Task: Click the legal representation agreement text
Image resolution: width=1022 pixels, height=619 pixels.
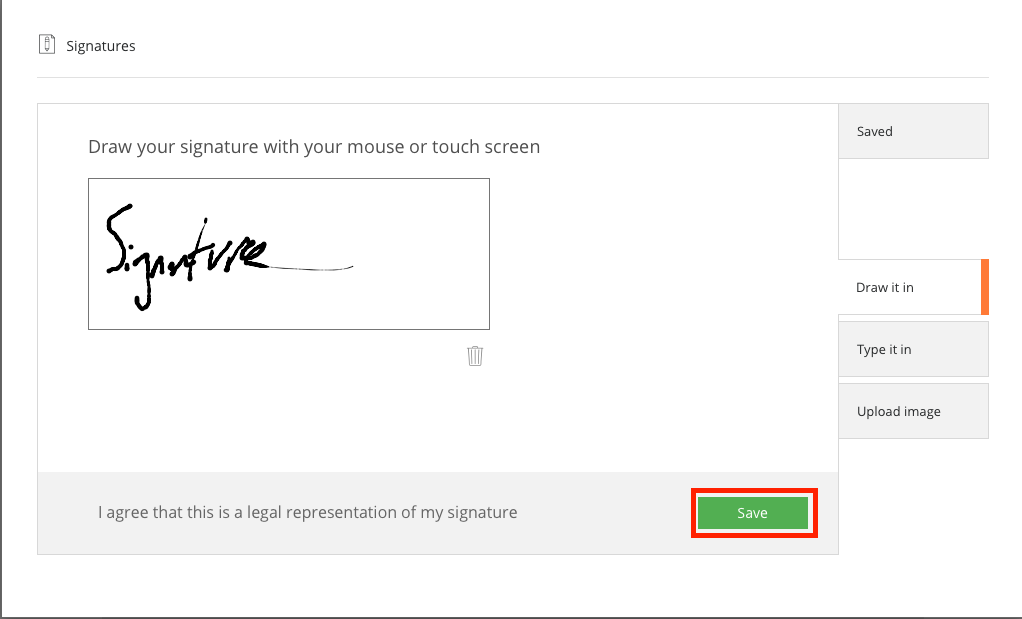Action: [308, 512]
